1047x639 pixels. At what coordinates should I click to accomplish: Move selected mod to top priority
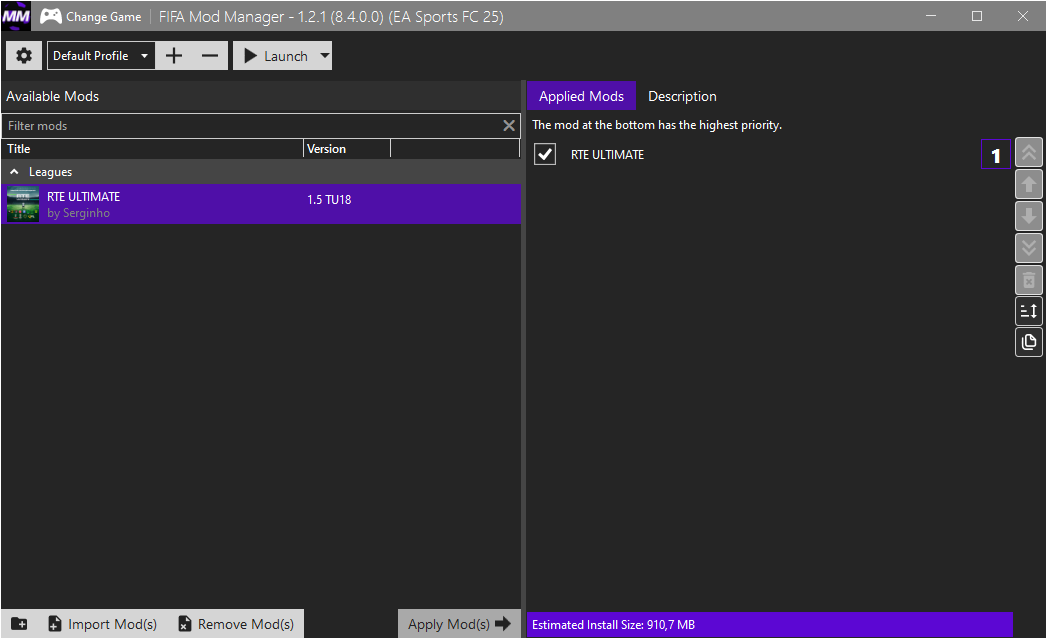(1029, 153)
